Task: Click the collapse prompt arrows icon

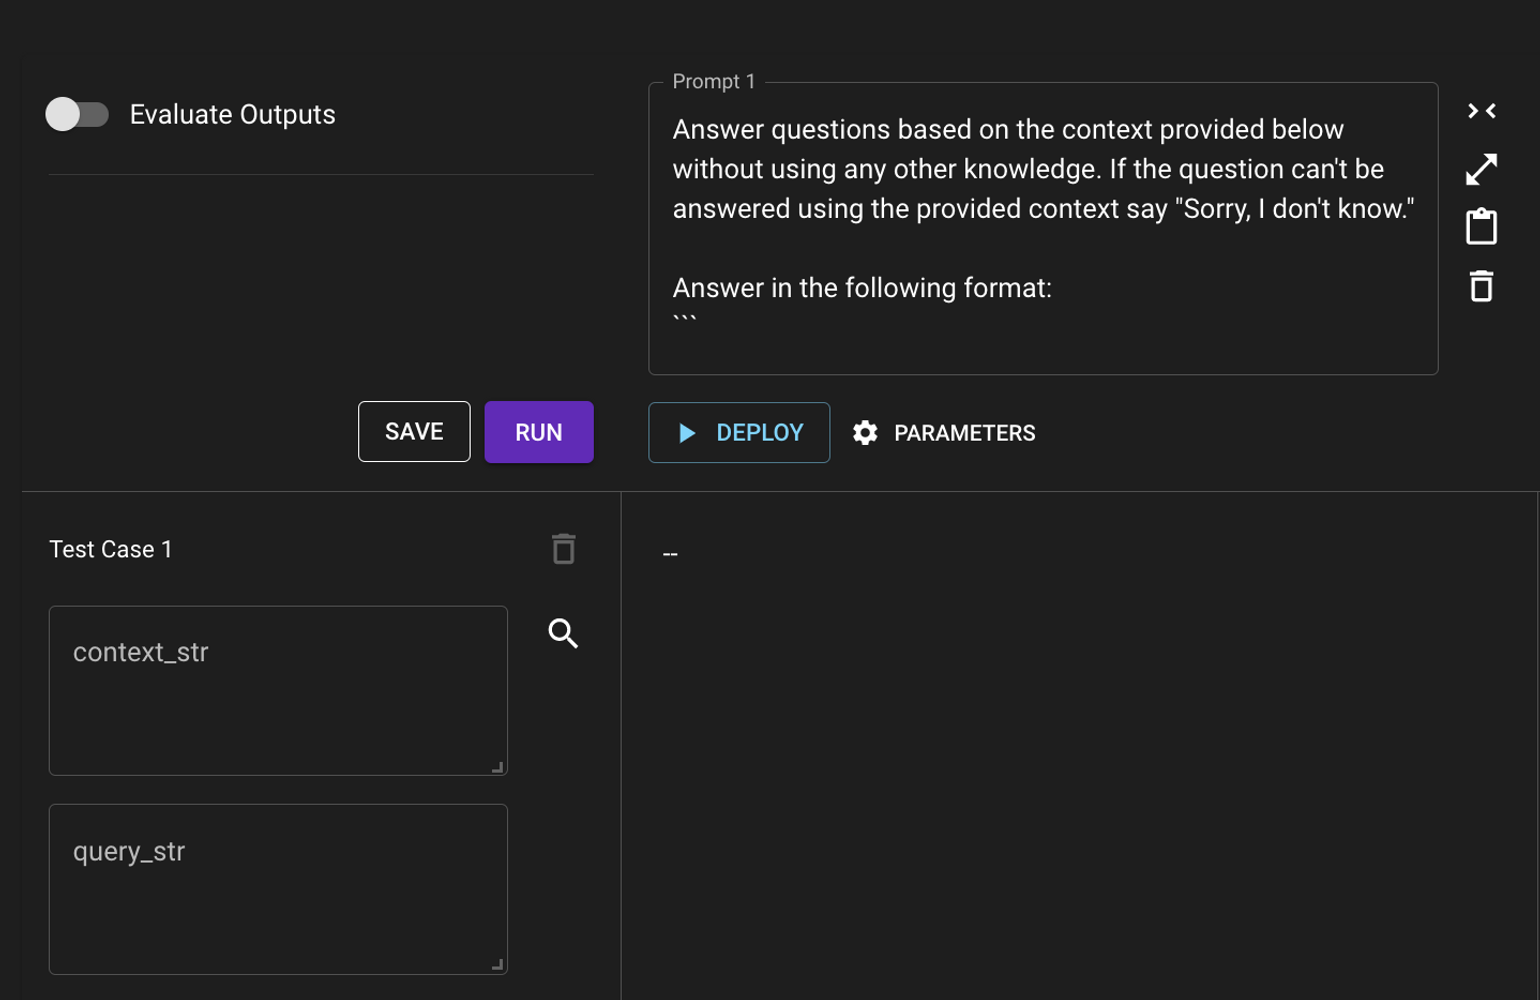Action: point(1481,111)
